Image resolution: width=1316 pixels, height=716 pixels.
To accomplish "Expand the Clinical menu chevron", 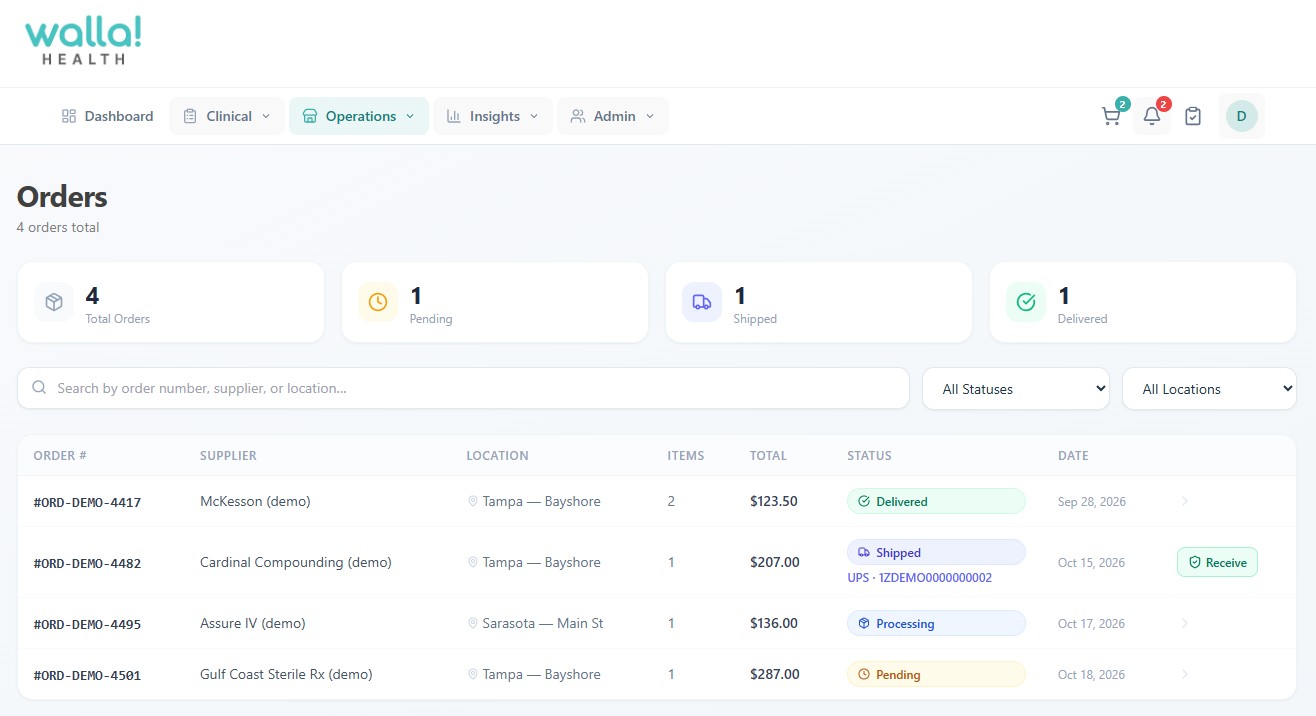I will point(266,116).
